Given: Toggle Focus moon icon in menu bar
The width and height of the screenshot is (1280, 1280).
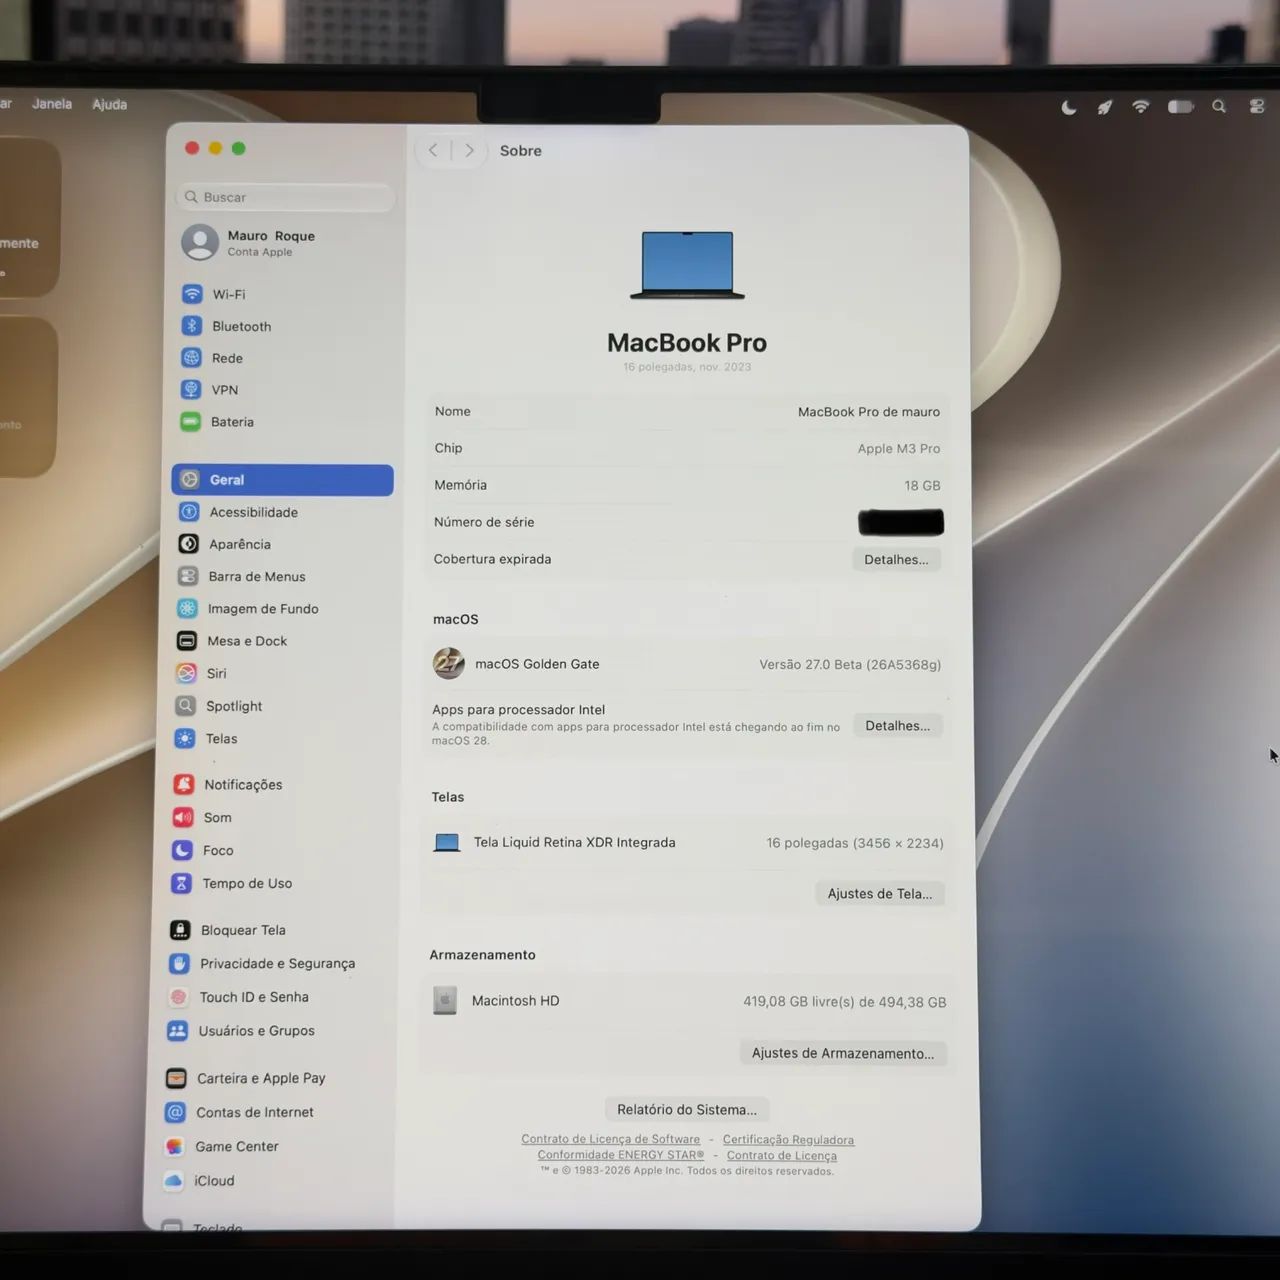Looking at the screenshot, I should tap(1069, 107).
